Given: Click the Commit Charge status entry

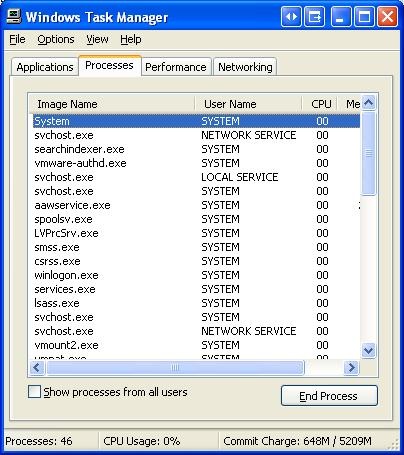Looking at the screenshot, I should point(297,441).
